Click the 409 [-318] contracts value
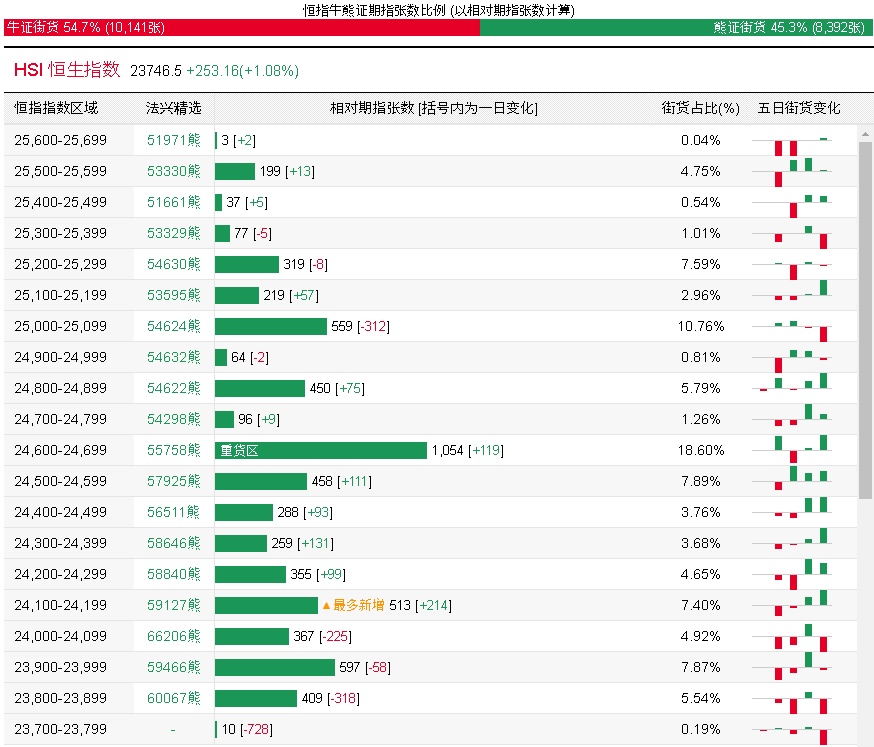The height and width of the screenshot is (747, 874). pyautogui.click(x=331, y=699)
